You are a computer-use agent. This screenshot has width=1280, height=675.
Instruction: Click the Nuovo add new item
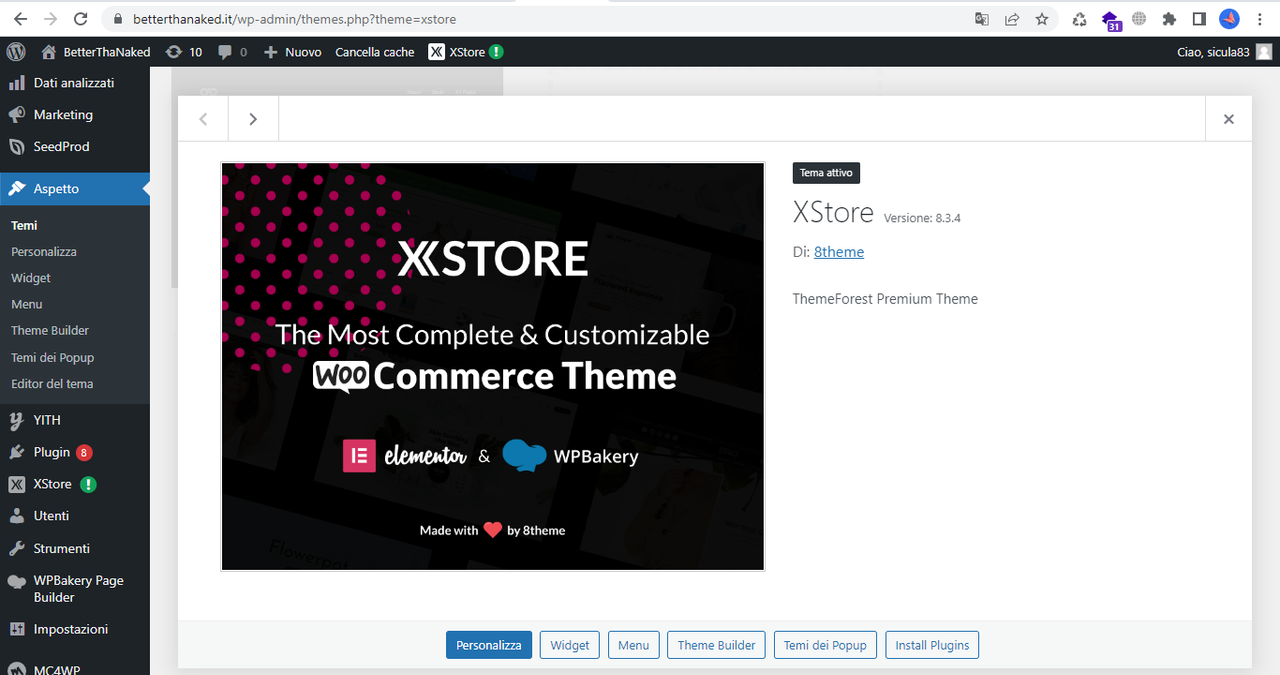coord(292,52)
